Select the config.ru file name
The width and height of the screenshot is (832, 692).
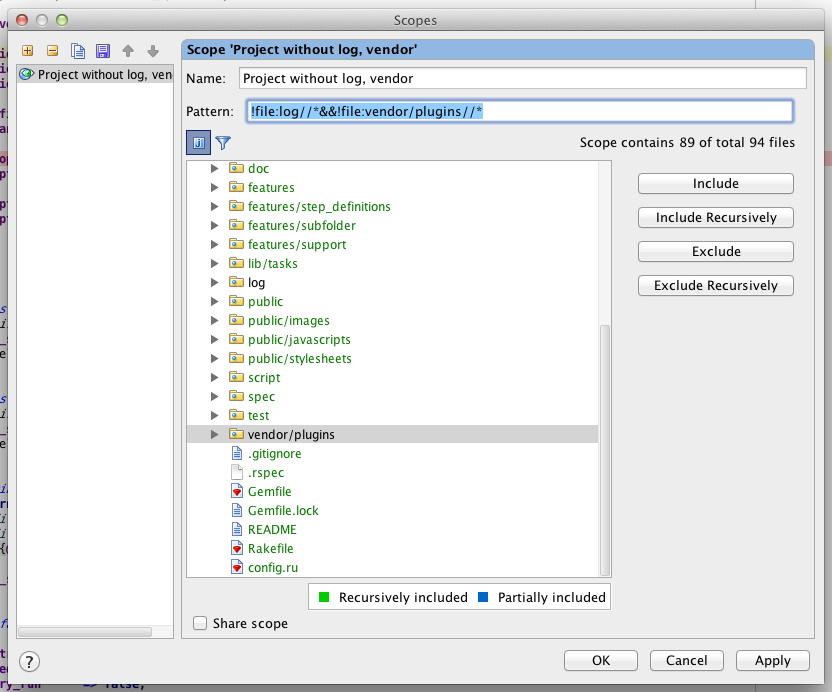pos(273,568)
